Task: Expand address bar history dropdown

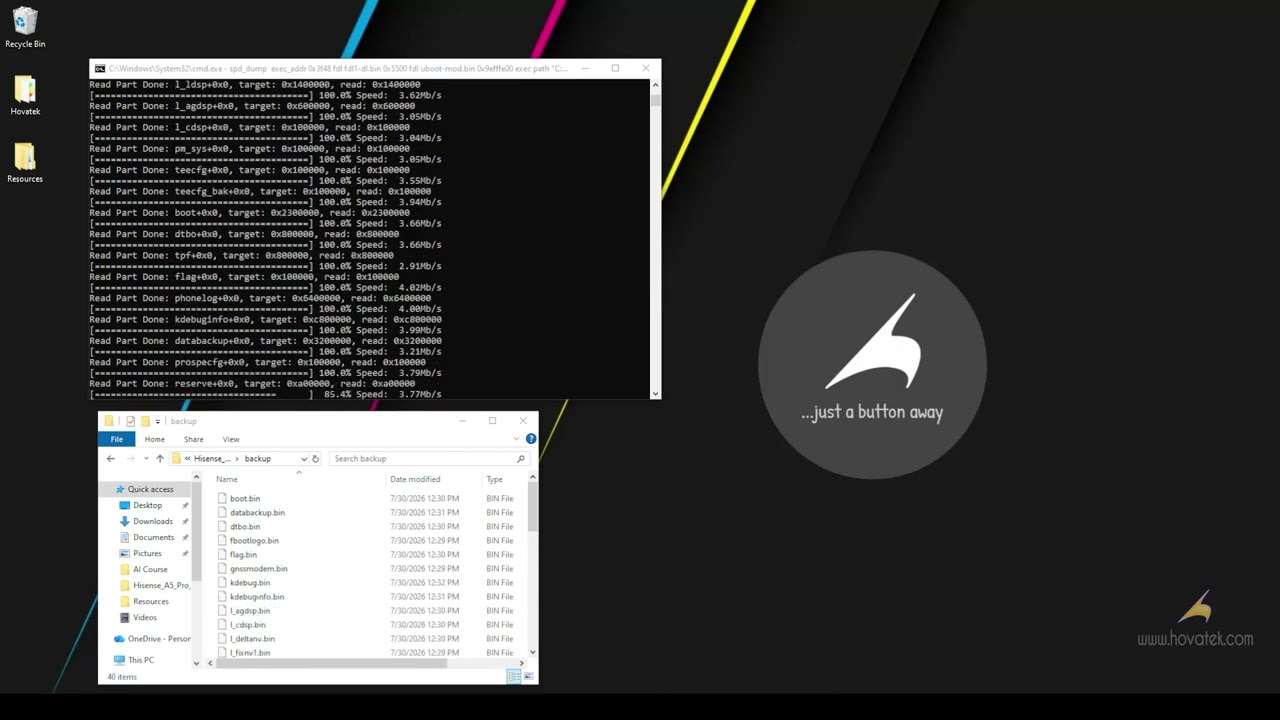Action: point(304,459)
